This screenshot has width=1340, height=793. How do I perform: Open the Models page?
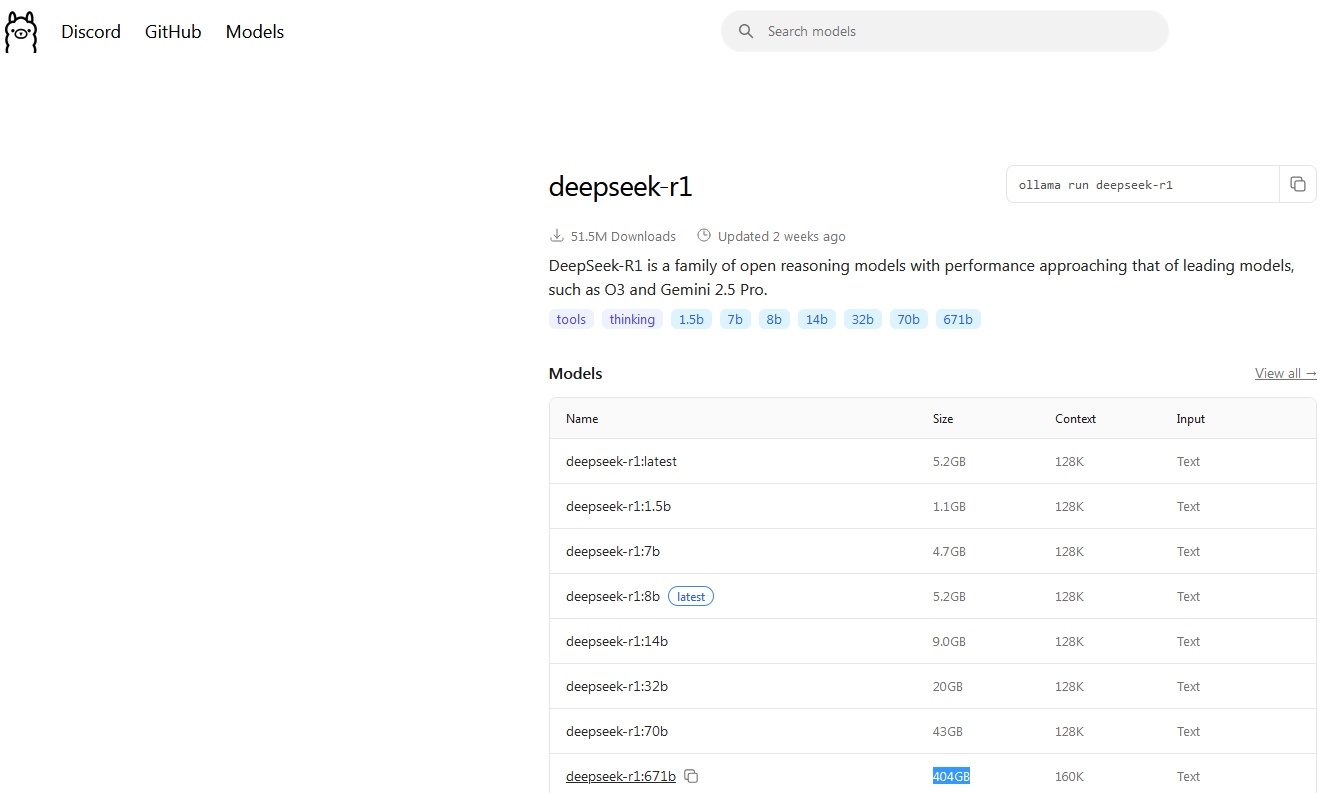coord(255,32)
